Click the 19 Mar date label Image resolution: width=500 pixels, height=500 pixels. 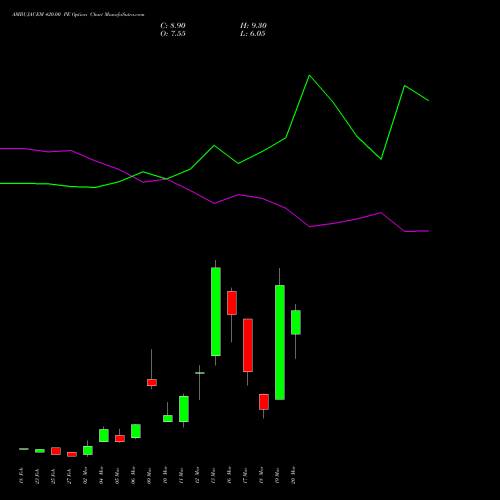pos(277,475)
